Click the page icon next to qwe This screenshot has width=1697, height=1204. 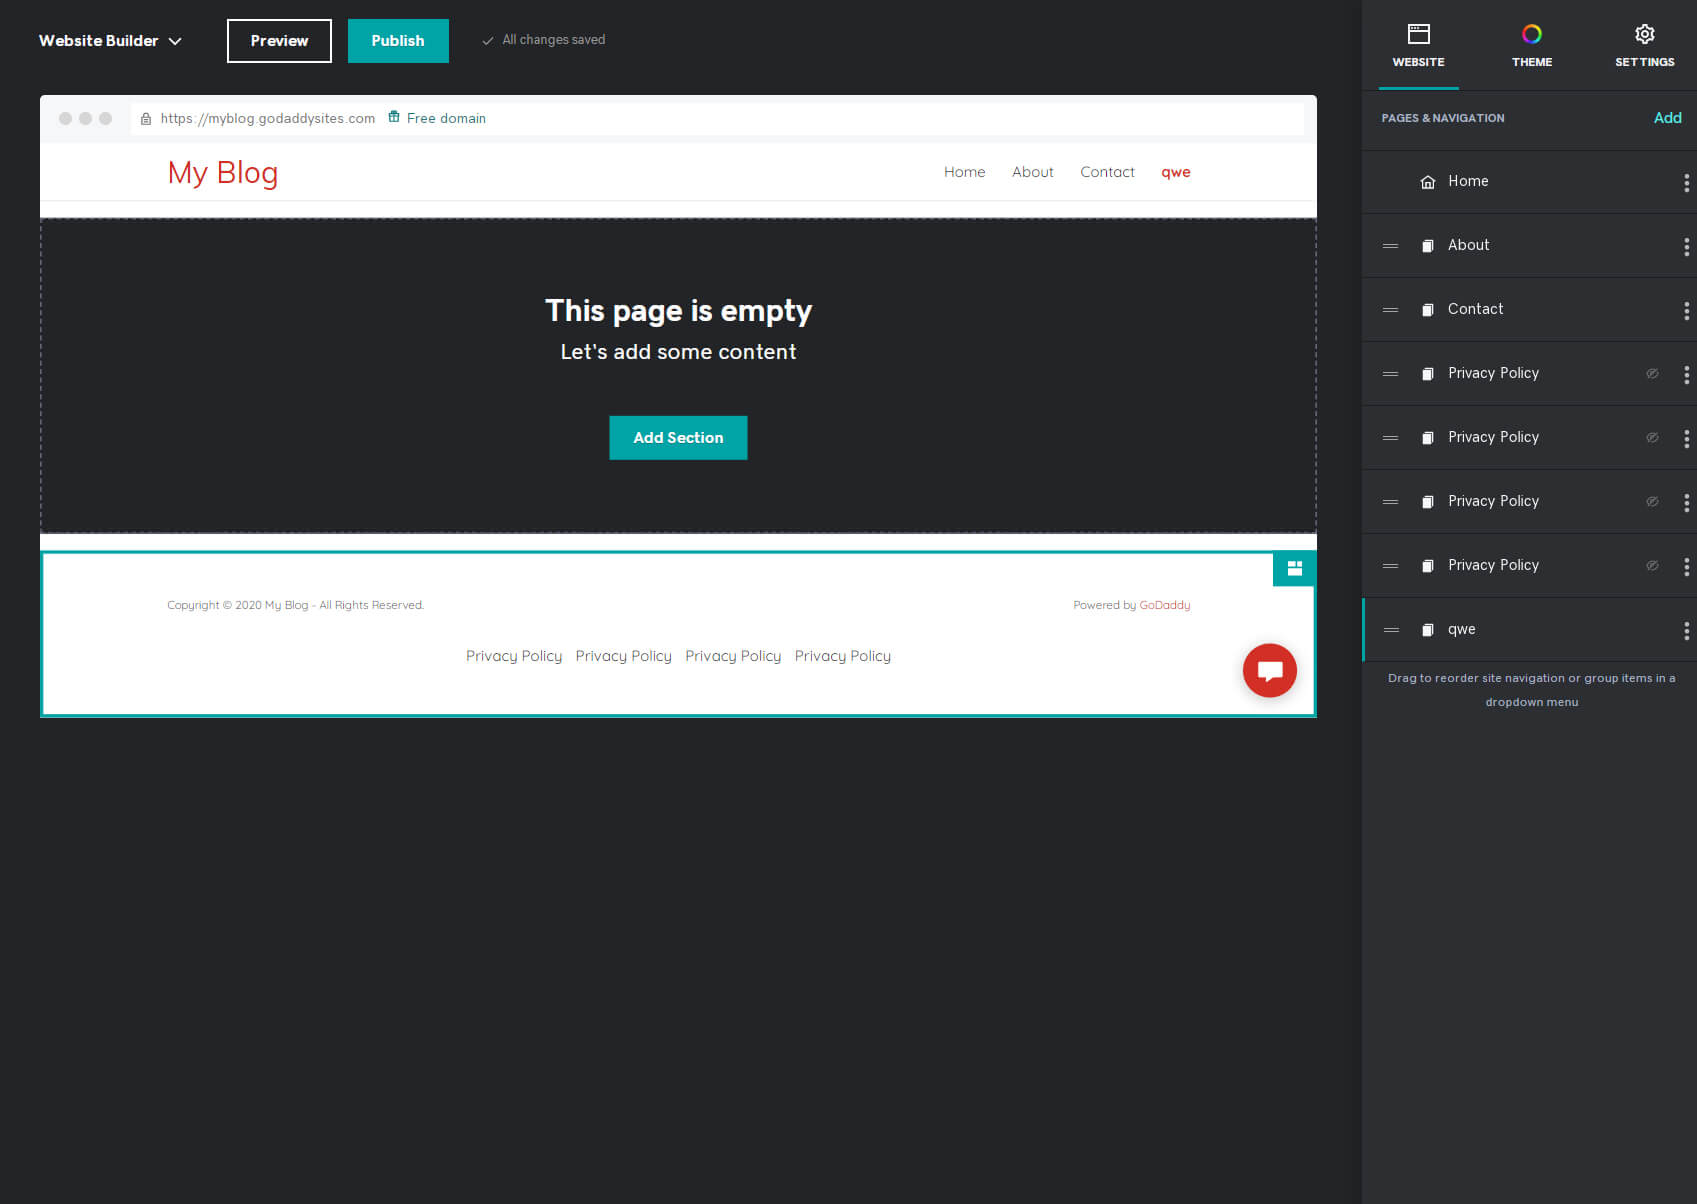click(1427, 629)
